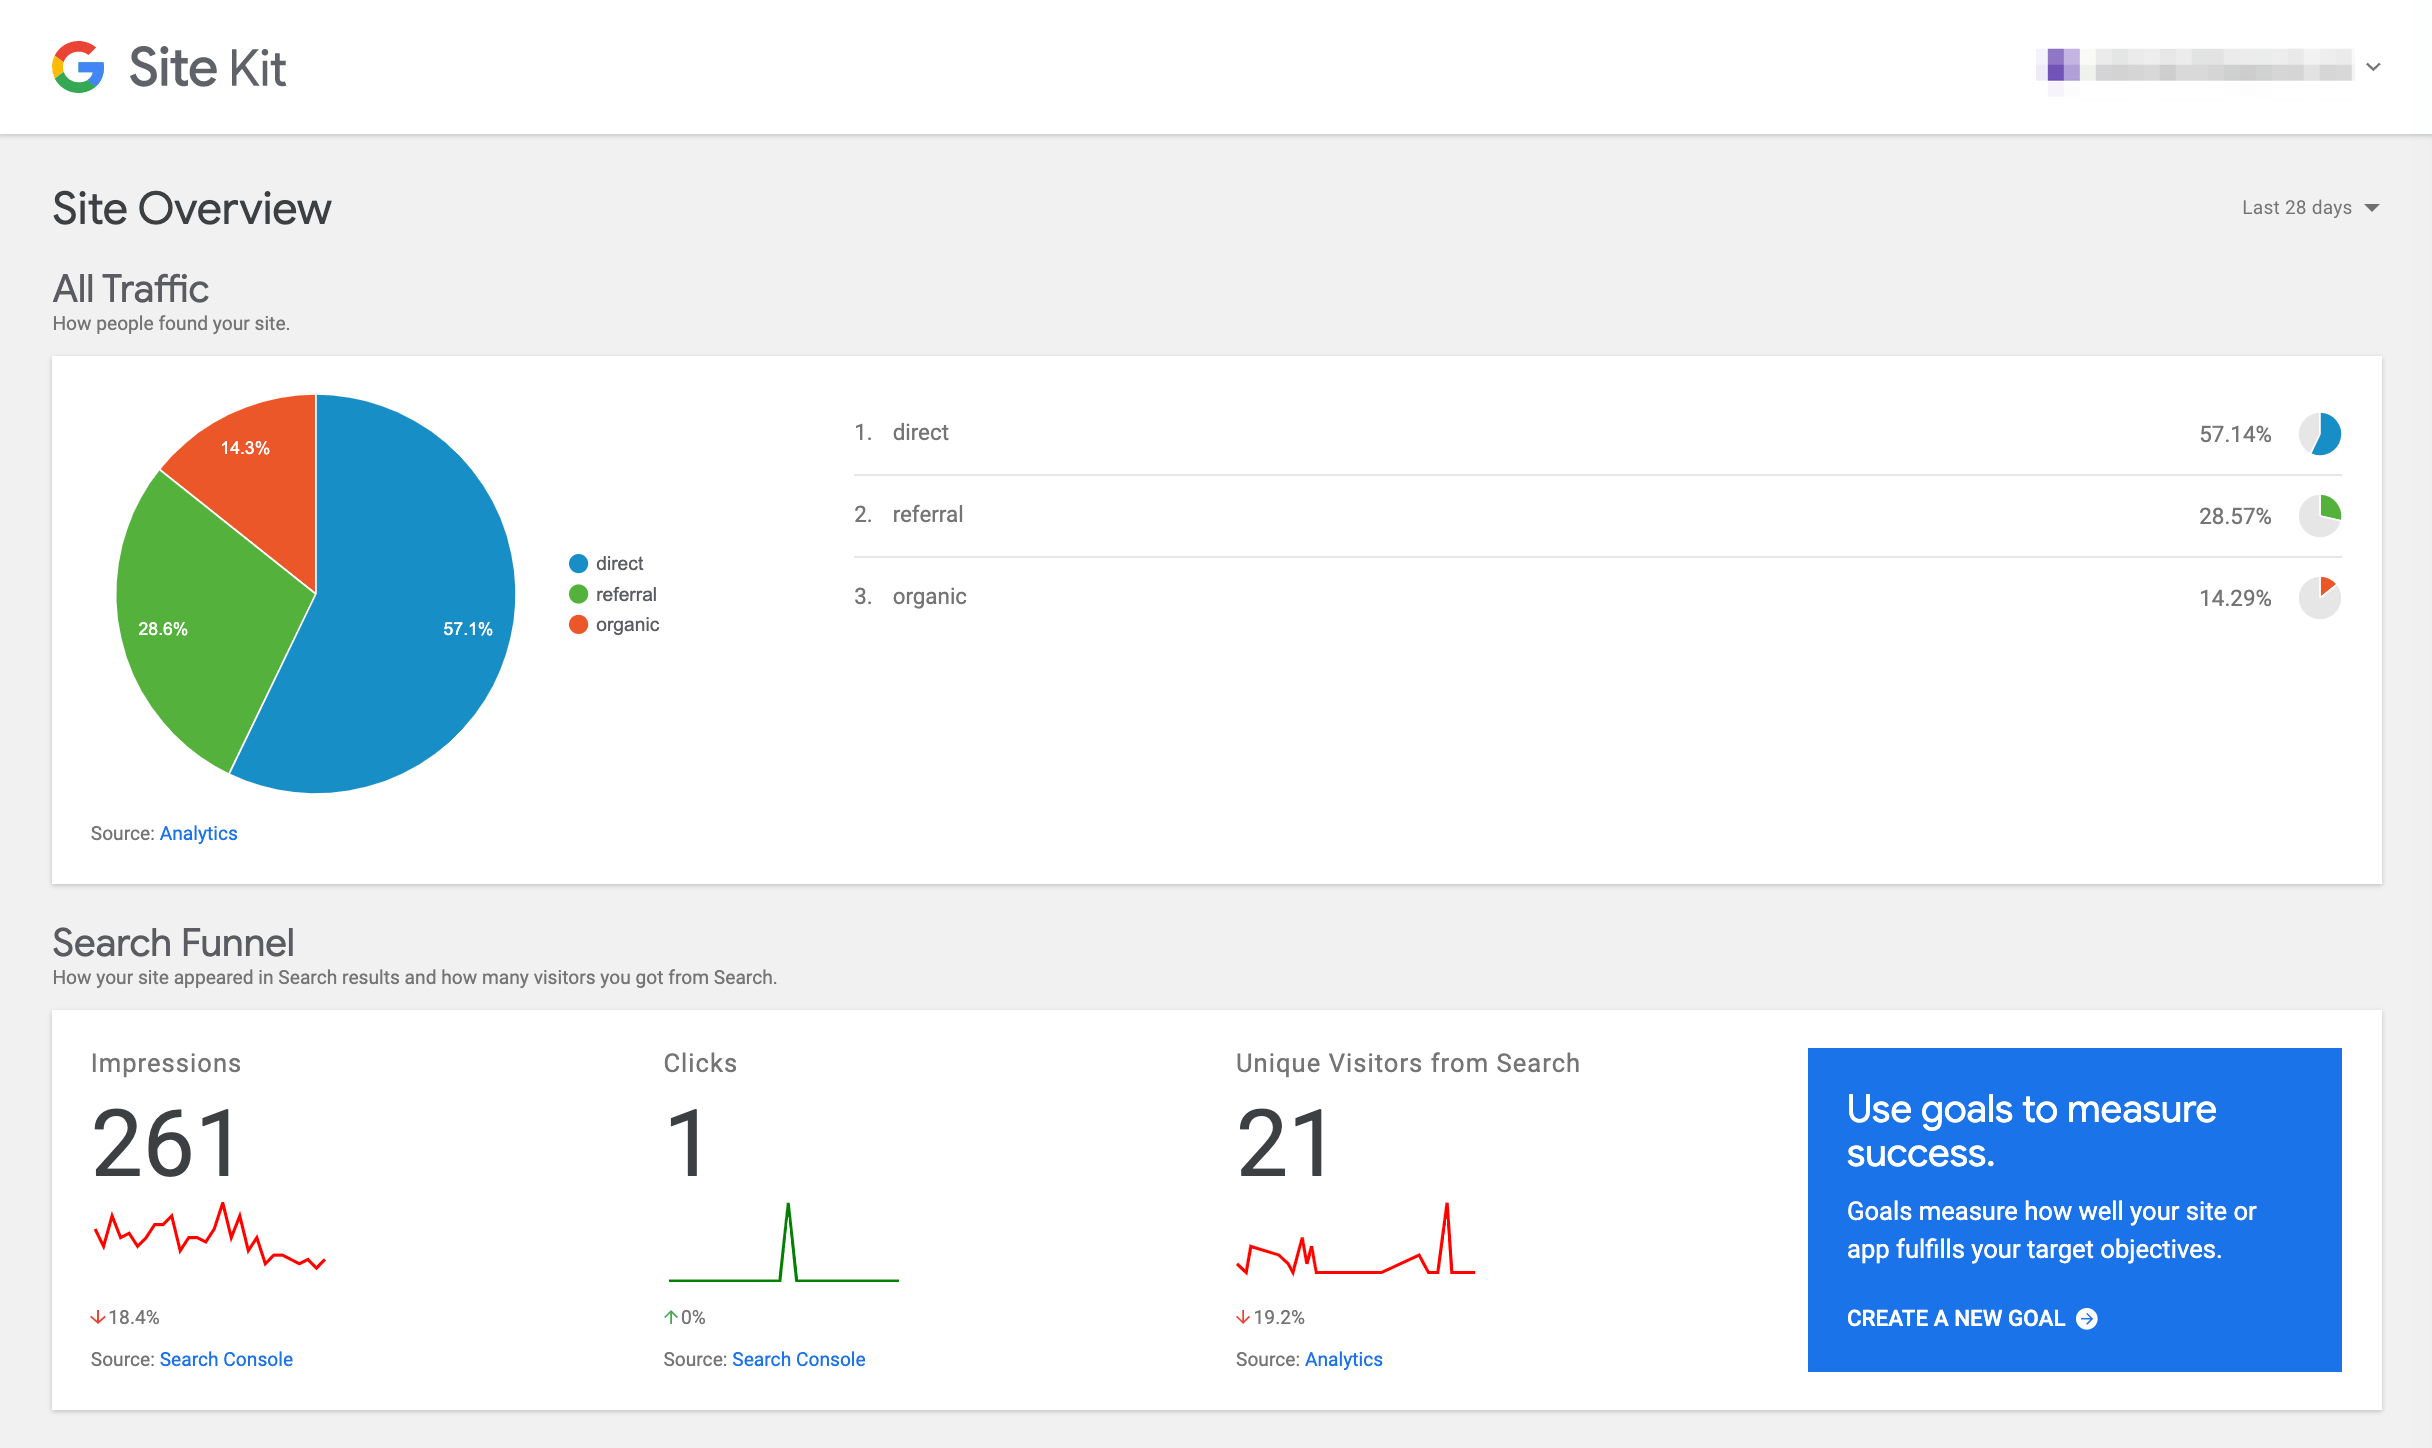This screenshot has height=1448, width=2432.
Task: Click the Google G logo icon
Action: point(78,67)
